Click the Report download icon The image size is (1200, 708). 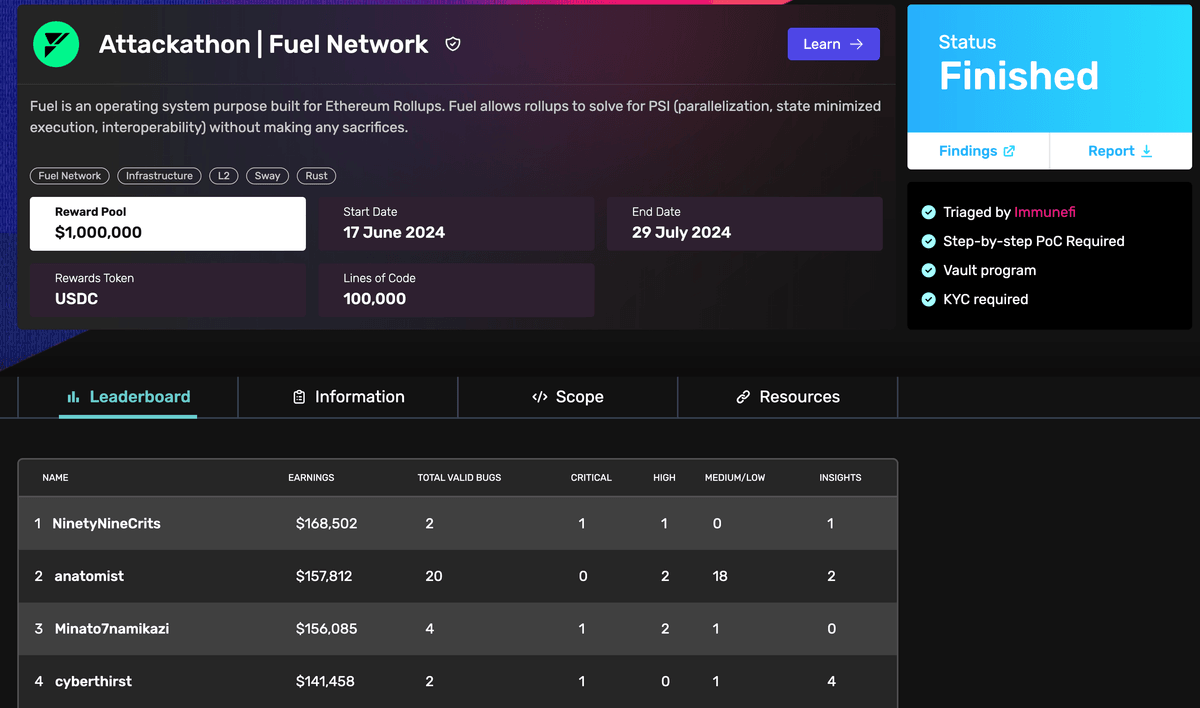[x=1147, y=151]
